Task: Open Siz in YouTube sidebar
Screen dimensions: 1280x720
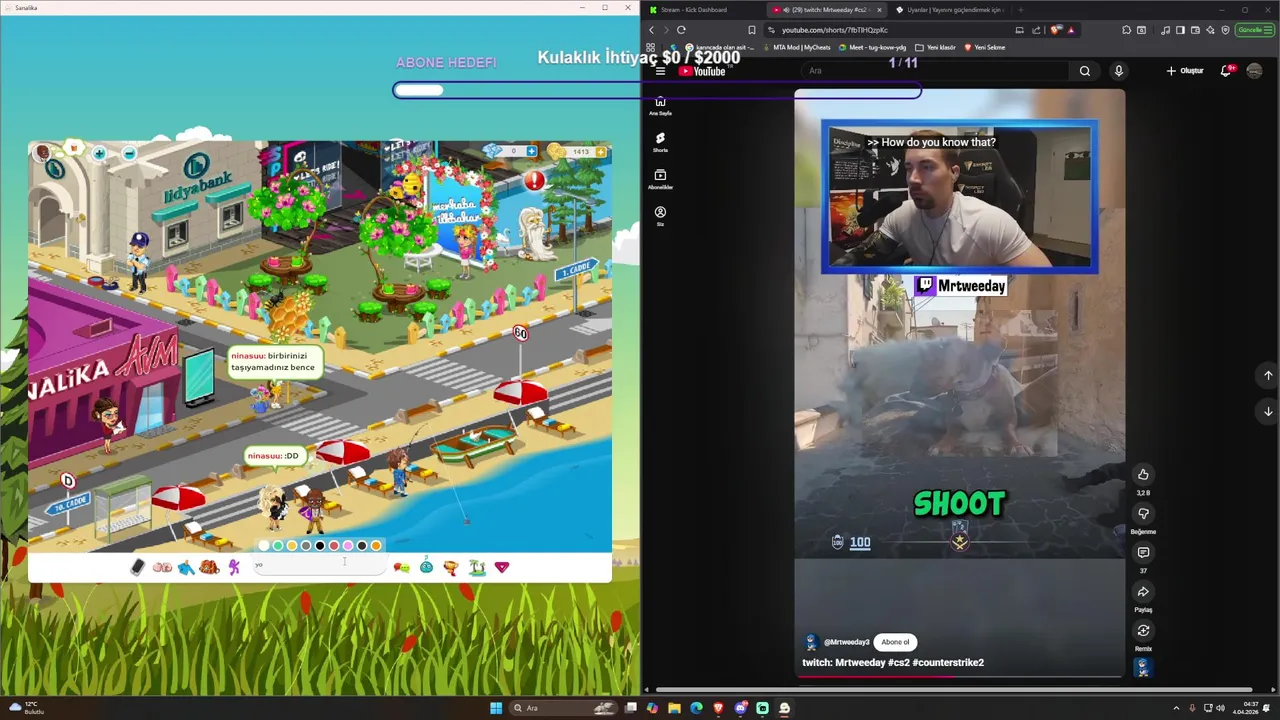Action: click(660, 216)
